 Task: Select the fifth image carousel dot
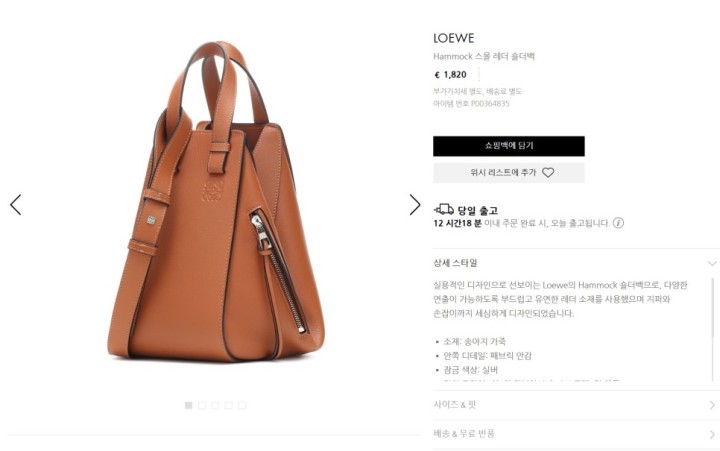pyautogui.click(x=242, y=405)
